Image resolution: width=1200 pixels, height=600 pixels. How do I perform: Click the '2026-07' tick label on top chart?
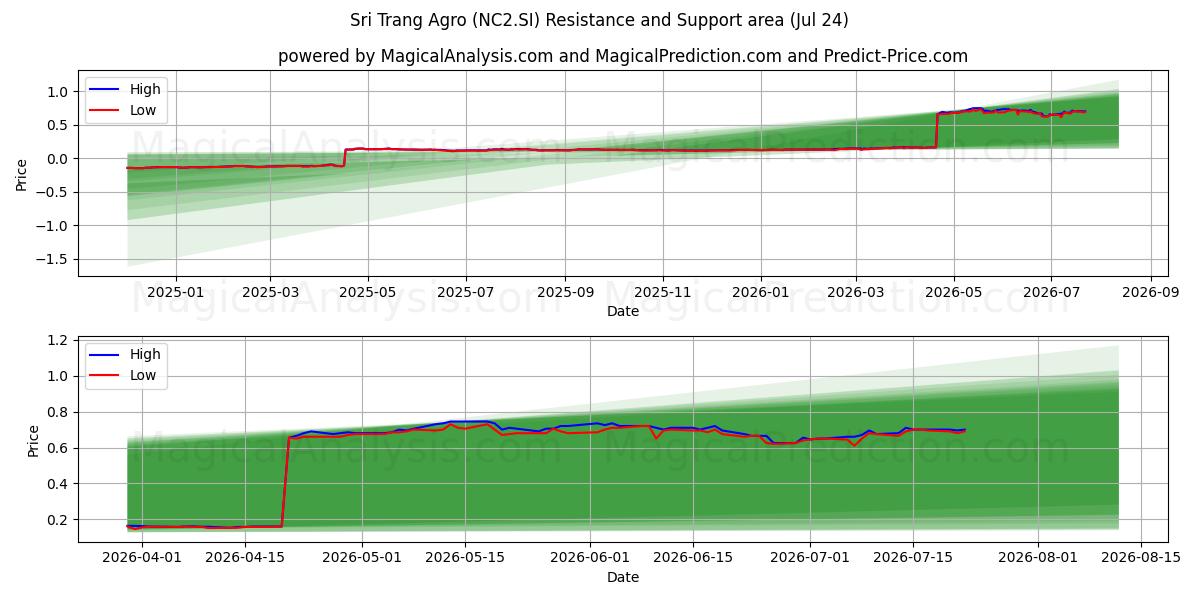(x=1052, y=292)
